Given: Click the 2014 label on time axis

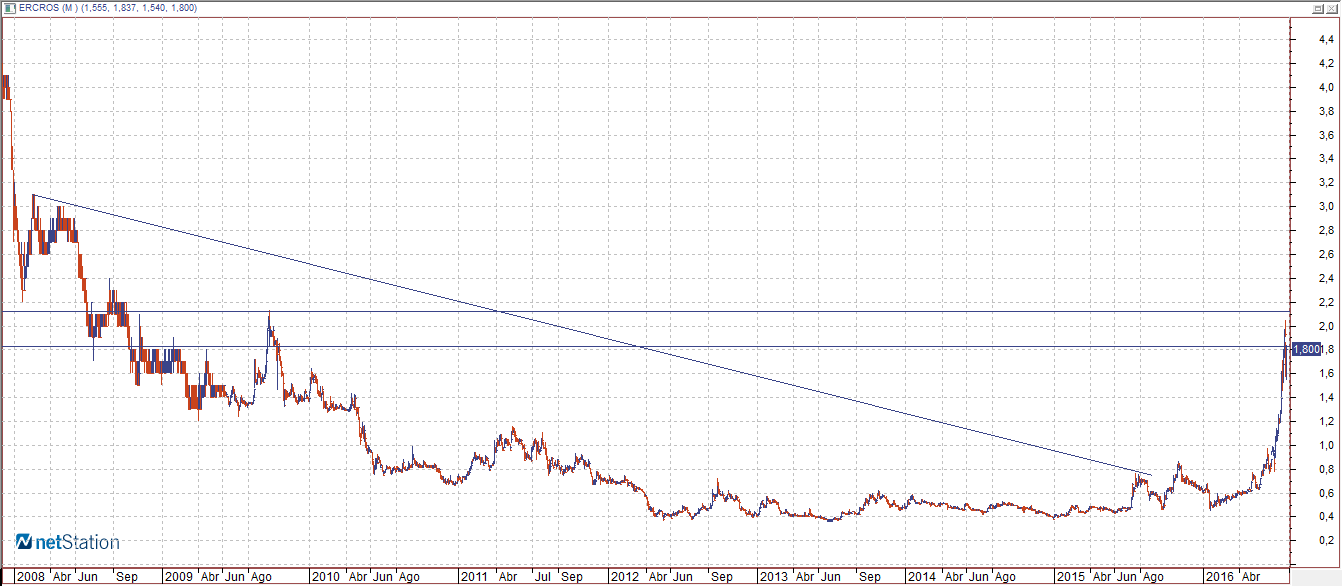Looking at the screenshot, I should click(921, 577).
